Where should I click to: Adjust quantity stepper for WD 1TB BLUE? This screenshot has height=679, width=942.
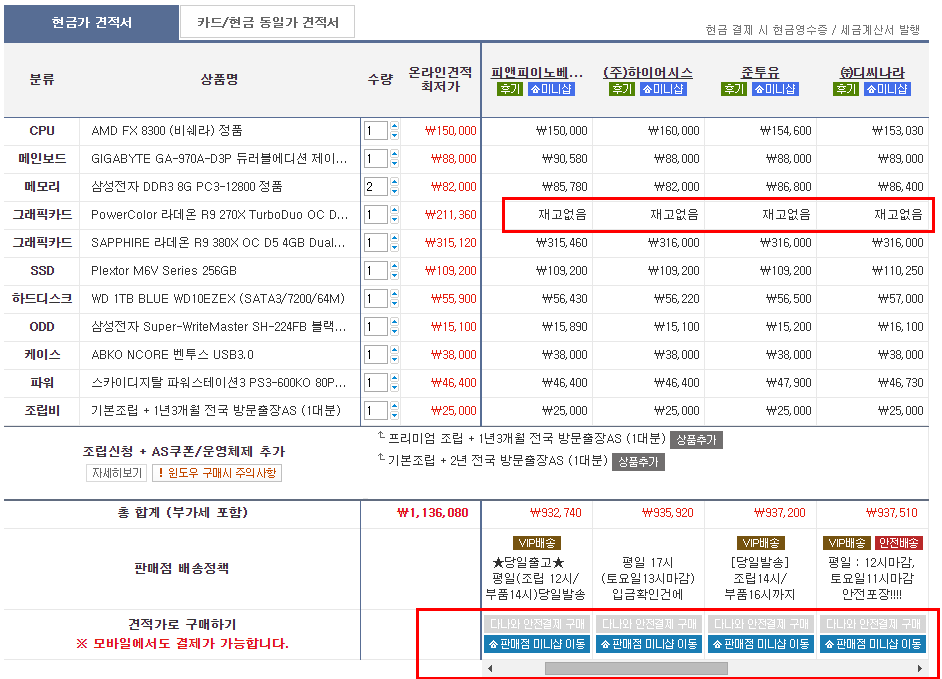pos(394,299)
